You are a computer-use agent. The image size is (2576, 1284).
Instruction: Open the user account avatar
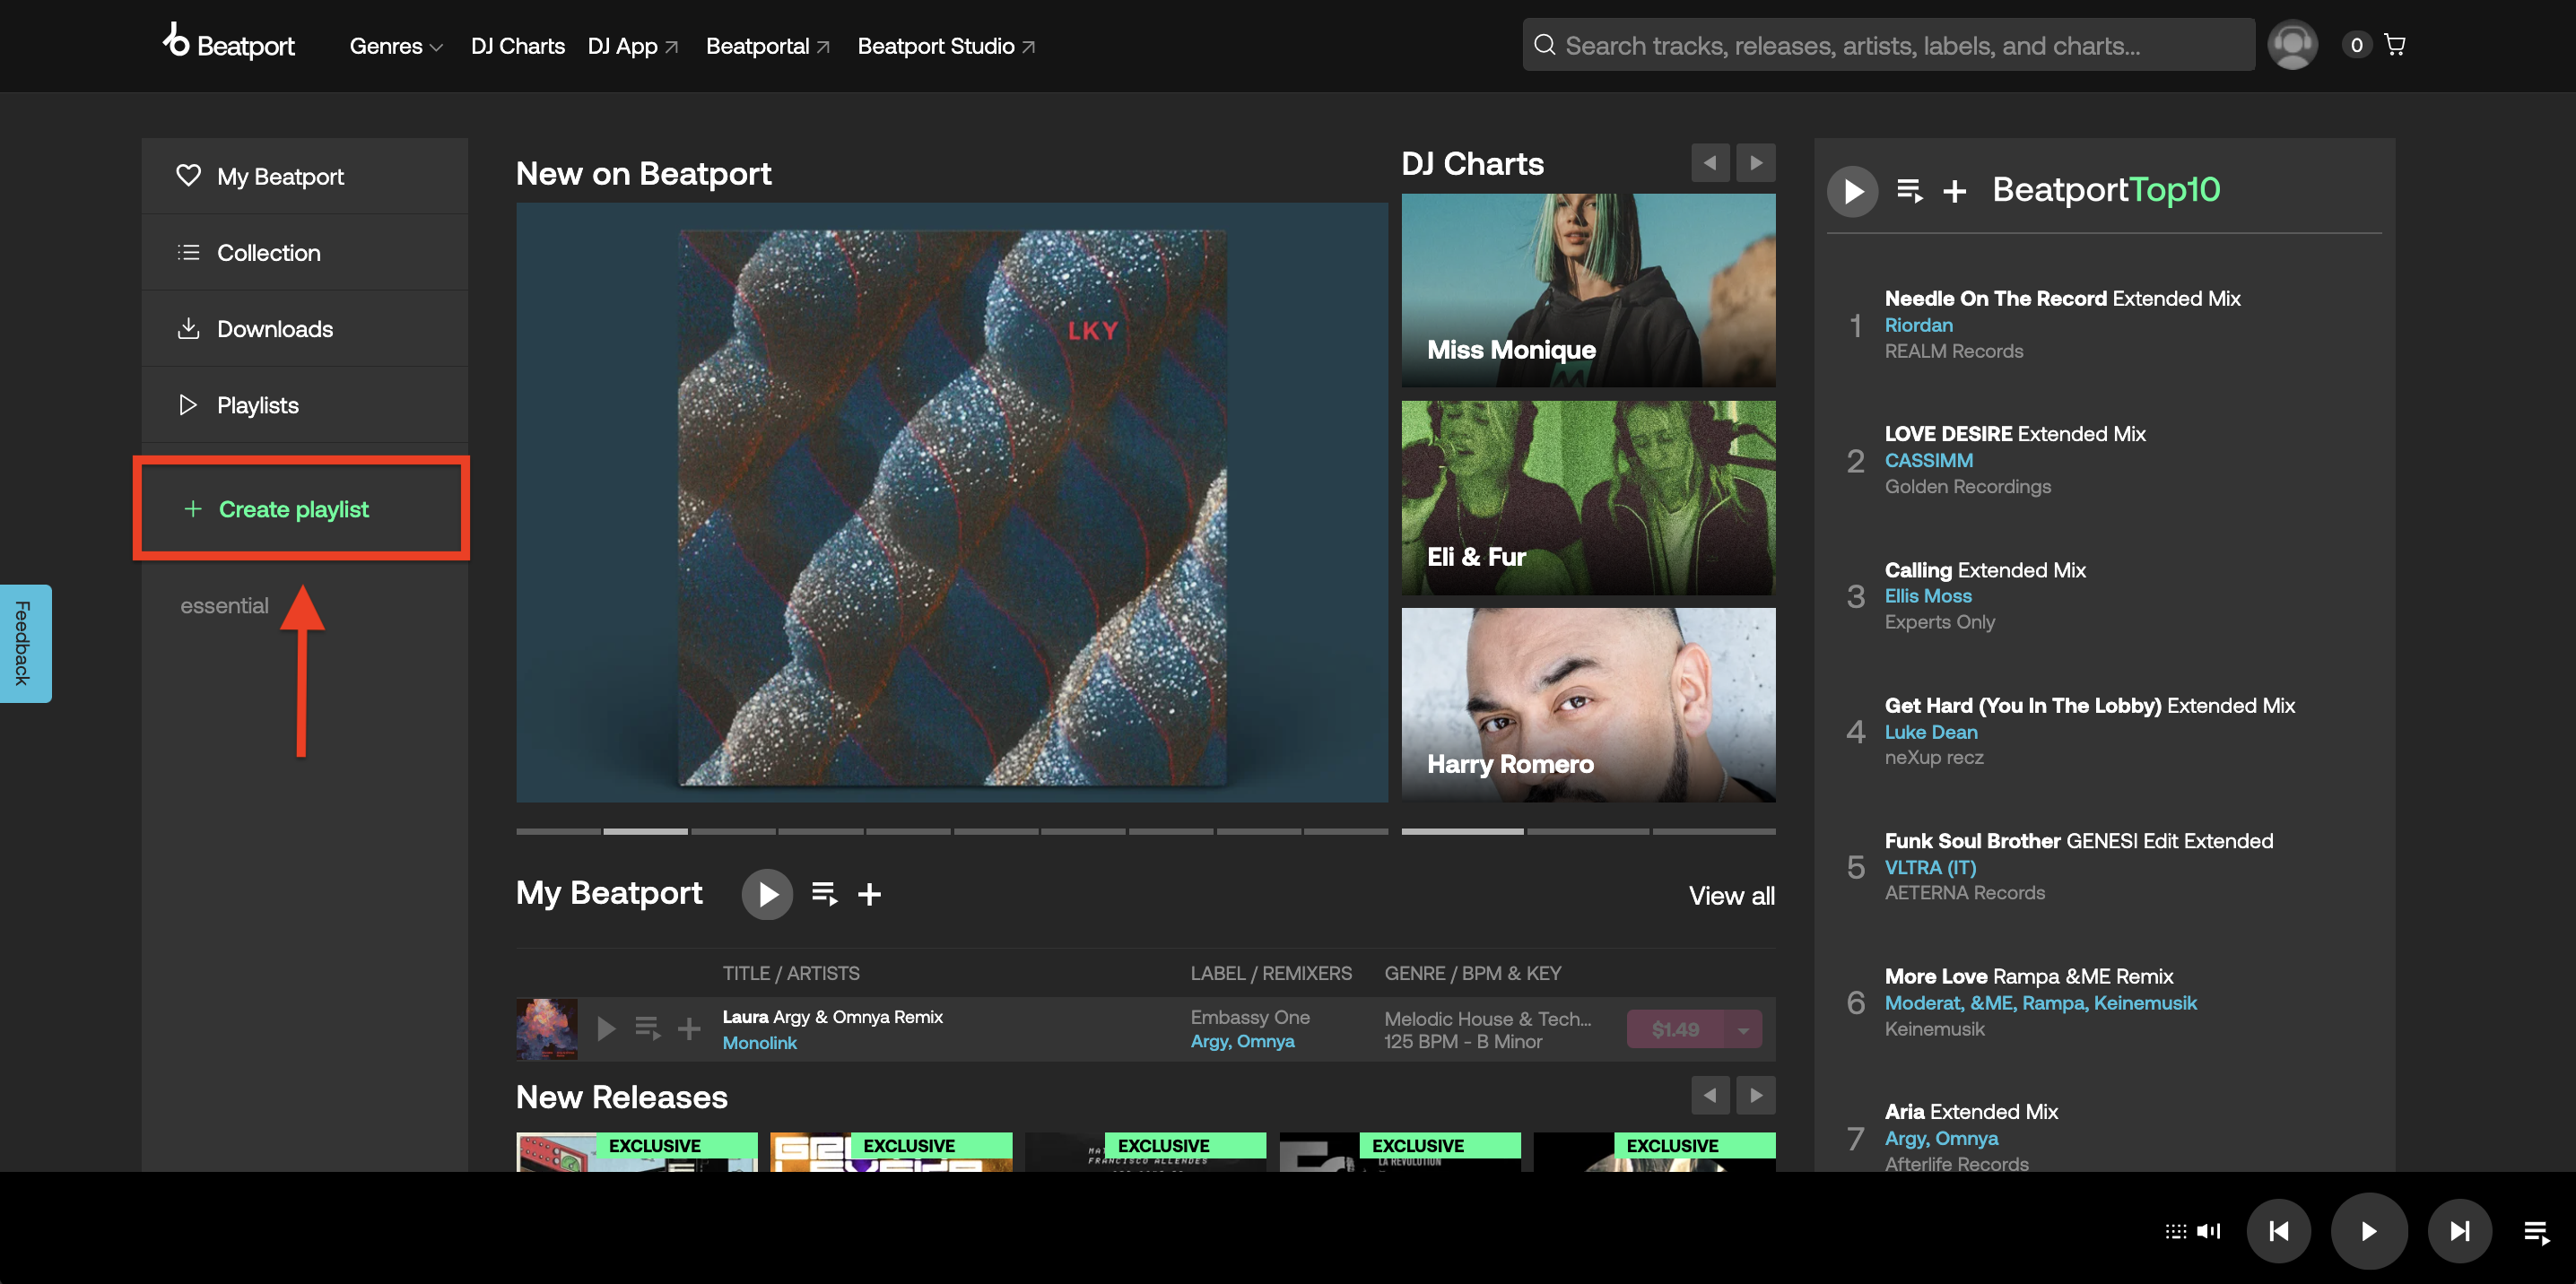pos(2292,45)
